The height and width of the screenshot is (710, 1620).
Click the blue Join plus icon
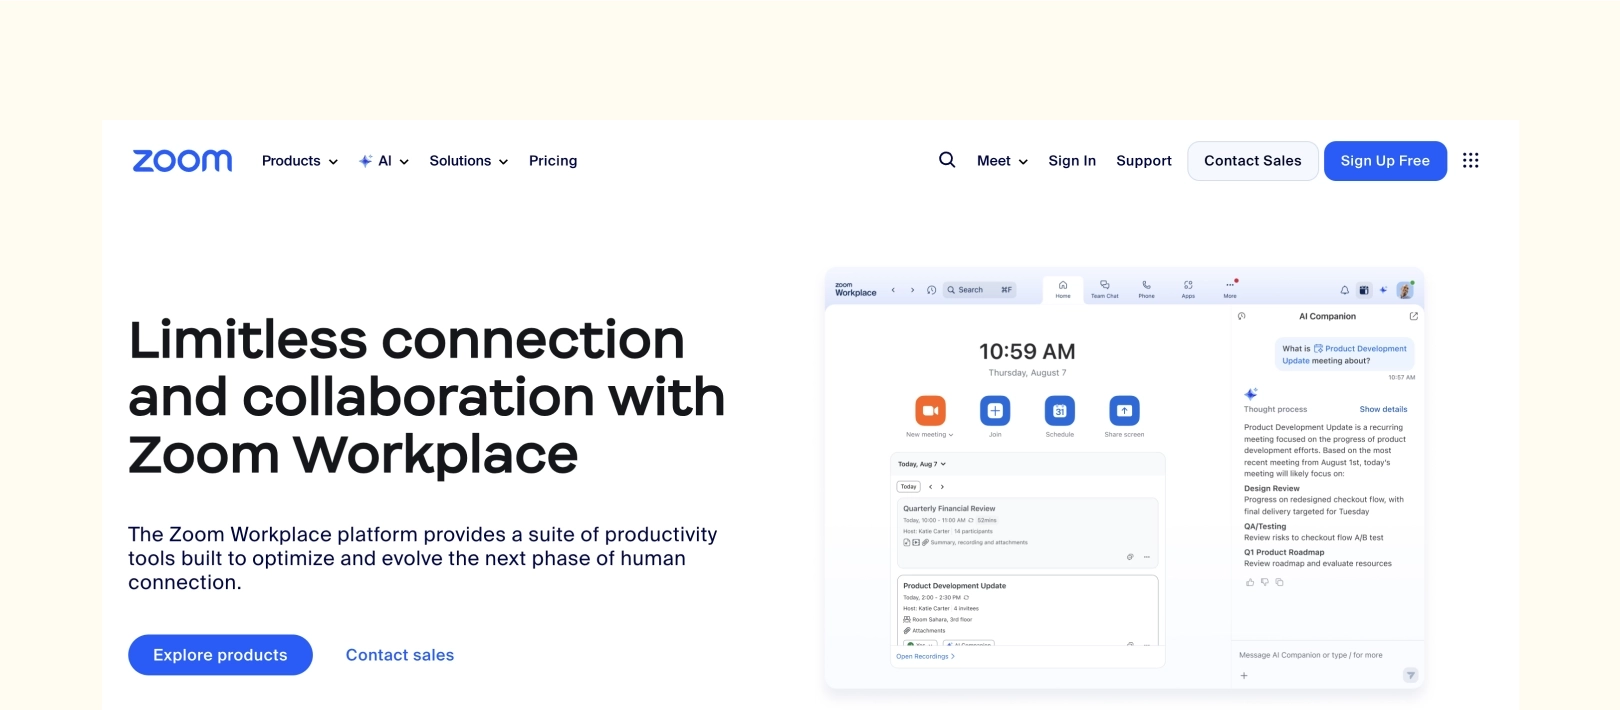[x=995, y=411]
